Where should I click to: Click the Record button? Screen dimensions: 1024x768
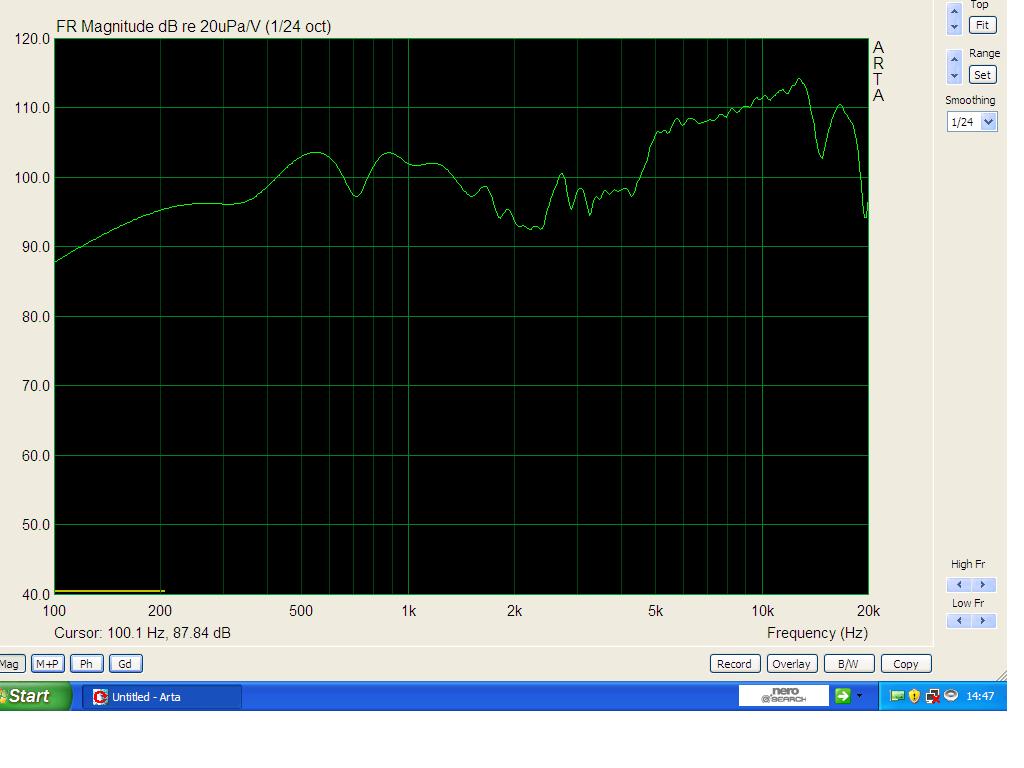735,664
